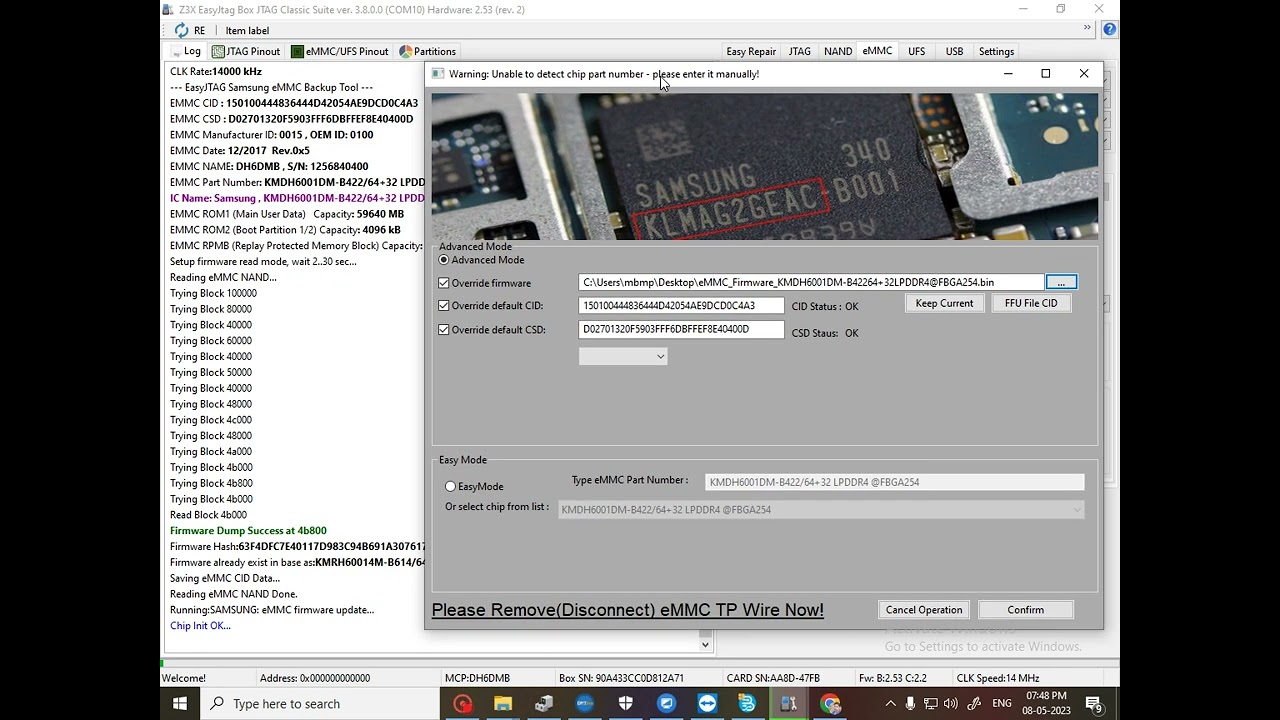The image size is (1280, 720).
Task: Click the default CSD value field
Action: [x=681, y=329]
